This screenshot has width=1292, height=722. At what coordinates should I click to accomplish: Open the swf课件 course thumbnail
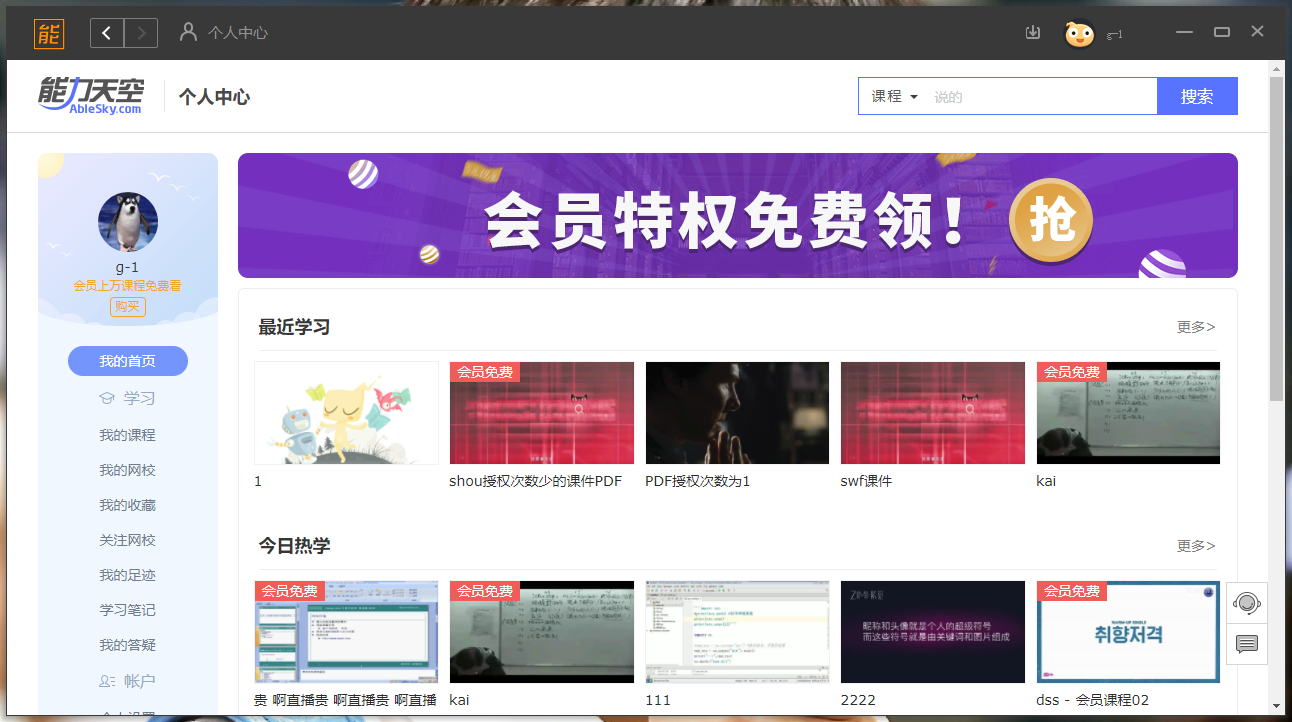point(932,413)
